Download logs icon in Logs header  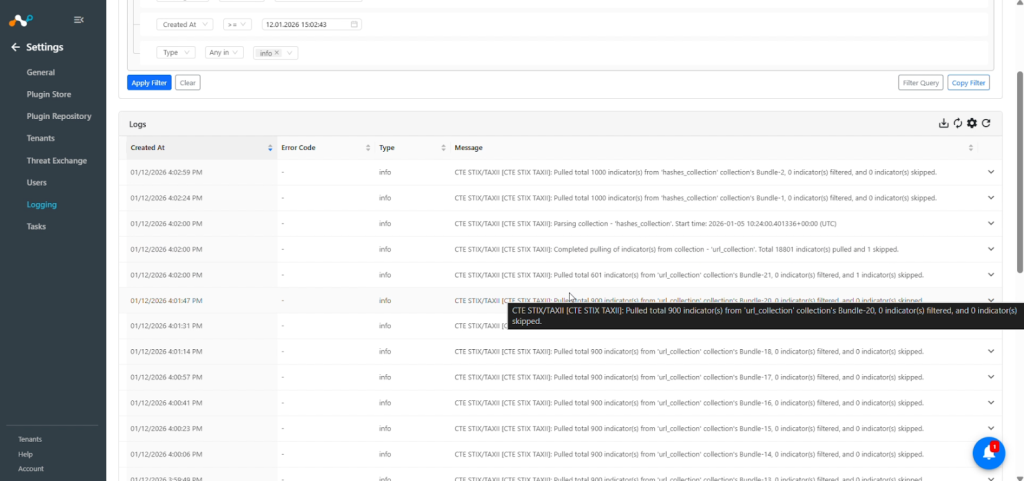(943, 123)
